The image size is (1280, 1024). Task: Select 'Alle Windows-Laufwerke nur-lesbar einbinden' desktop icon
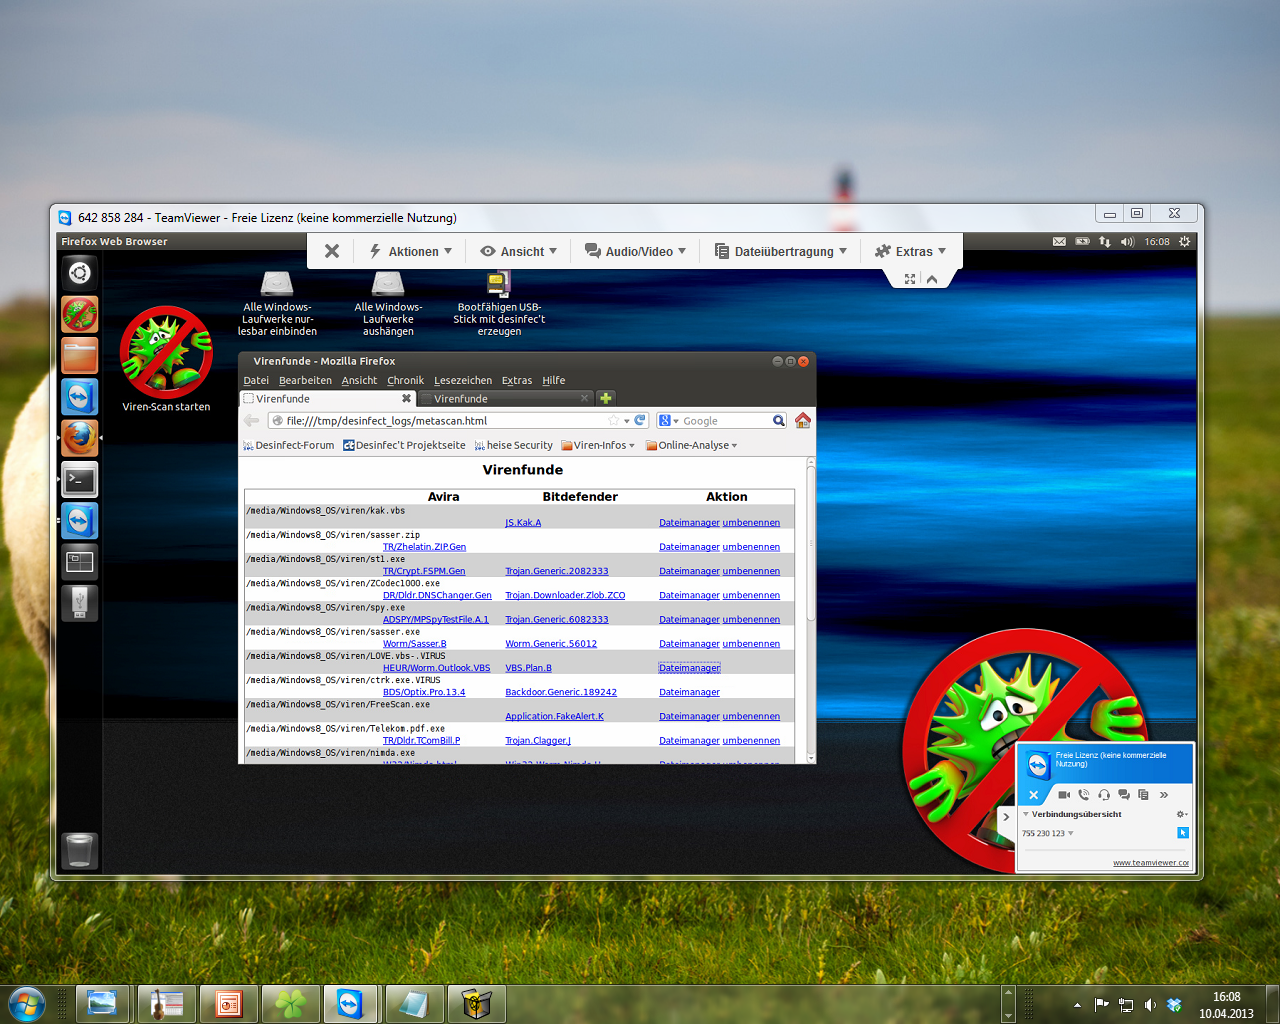pos(277,304)
